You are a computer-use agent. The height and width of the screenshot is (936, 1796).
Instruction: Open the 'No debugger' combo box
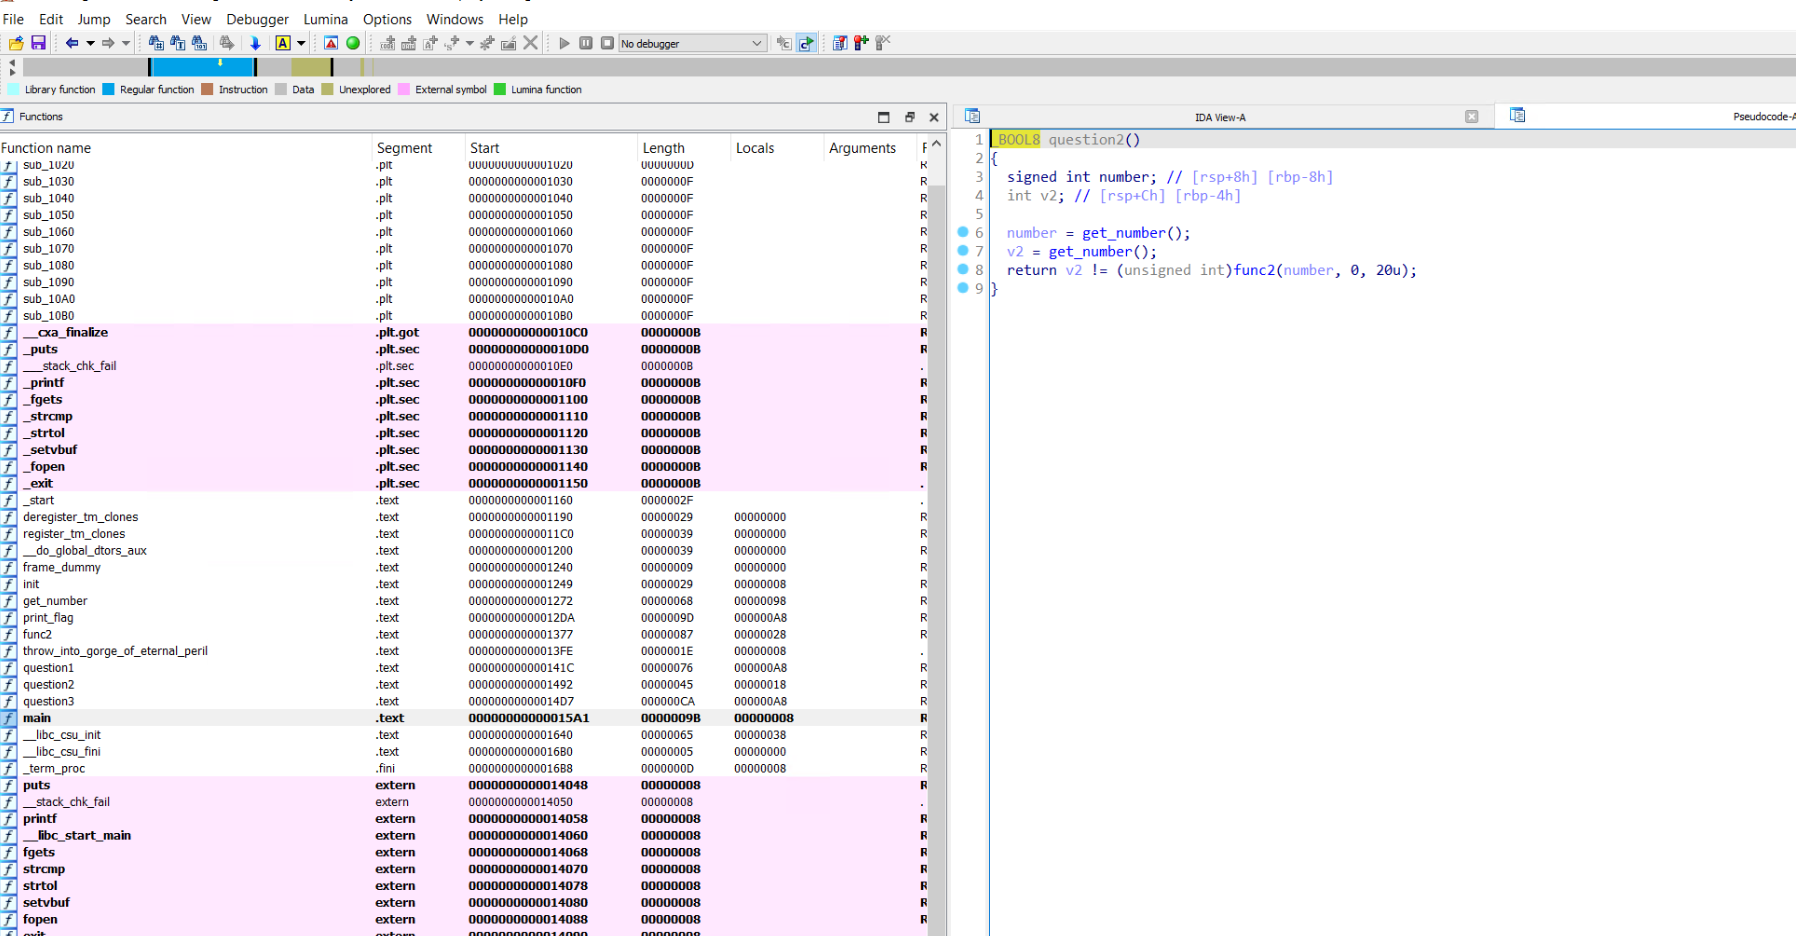click(x=692, y=43)
